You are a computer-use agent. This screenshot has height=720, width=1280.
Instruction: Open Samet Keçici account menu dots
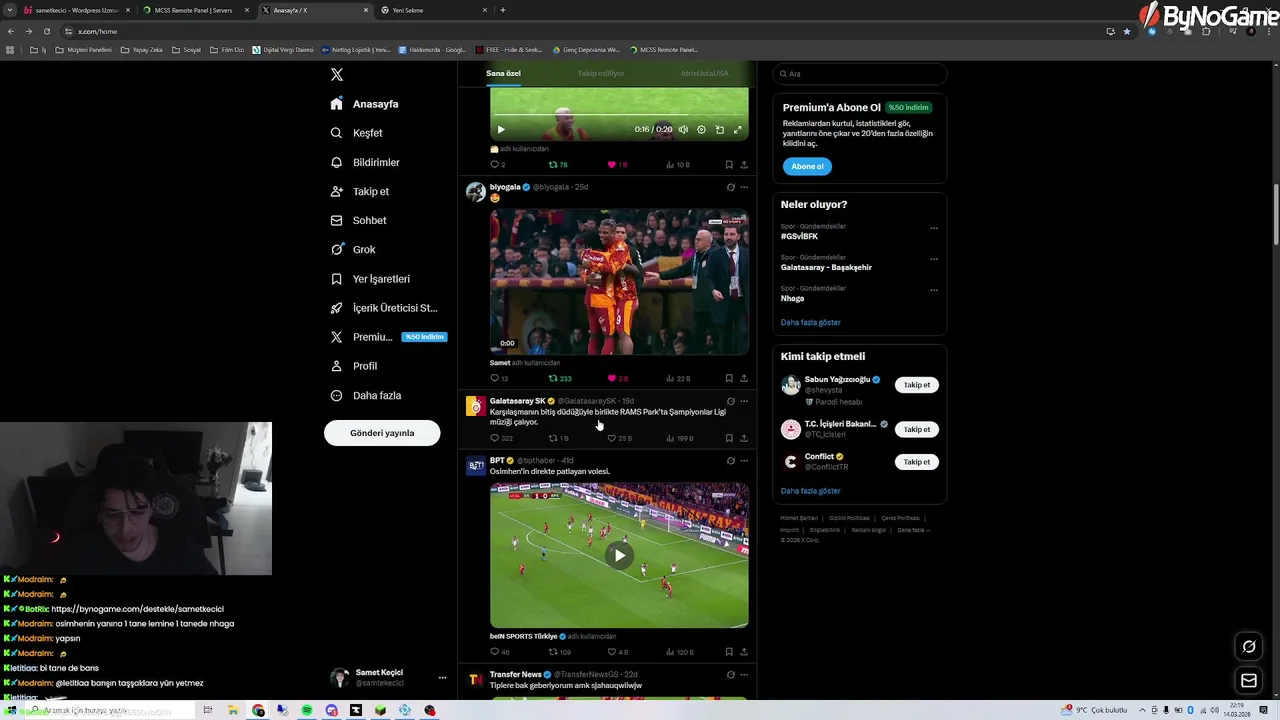pyautogui.click(x=442, y=678)
